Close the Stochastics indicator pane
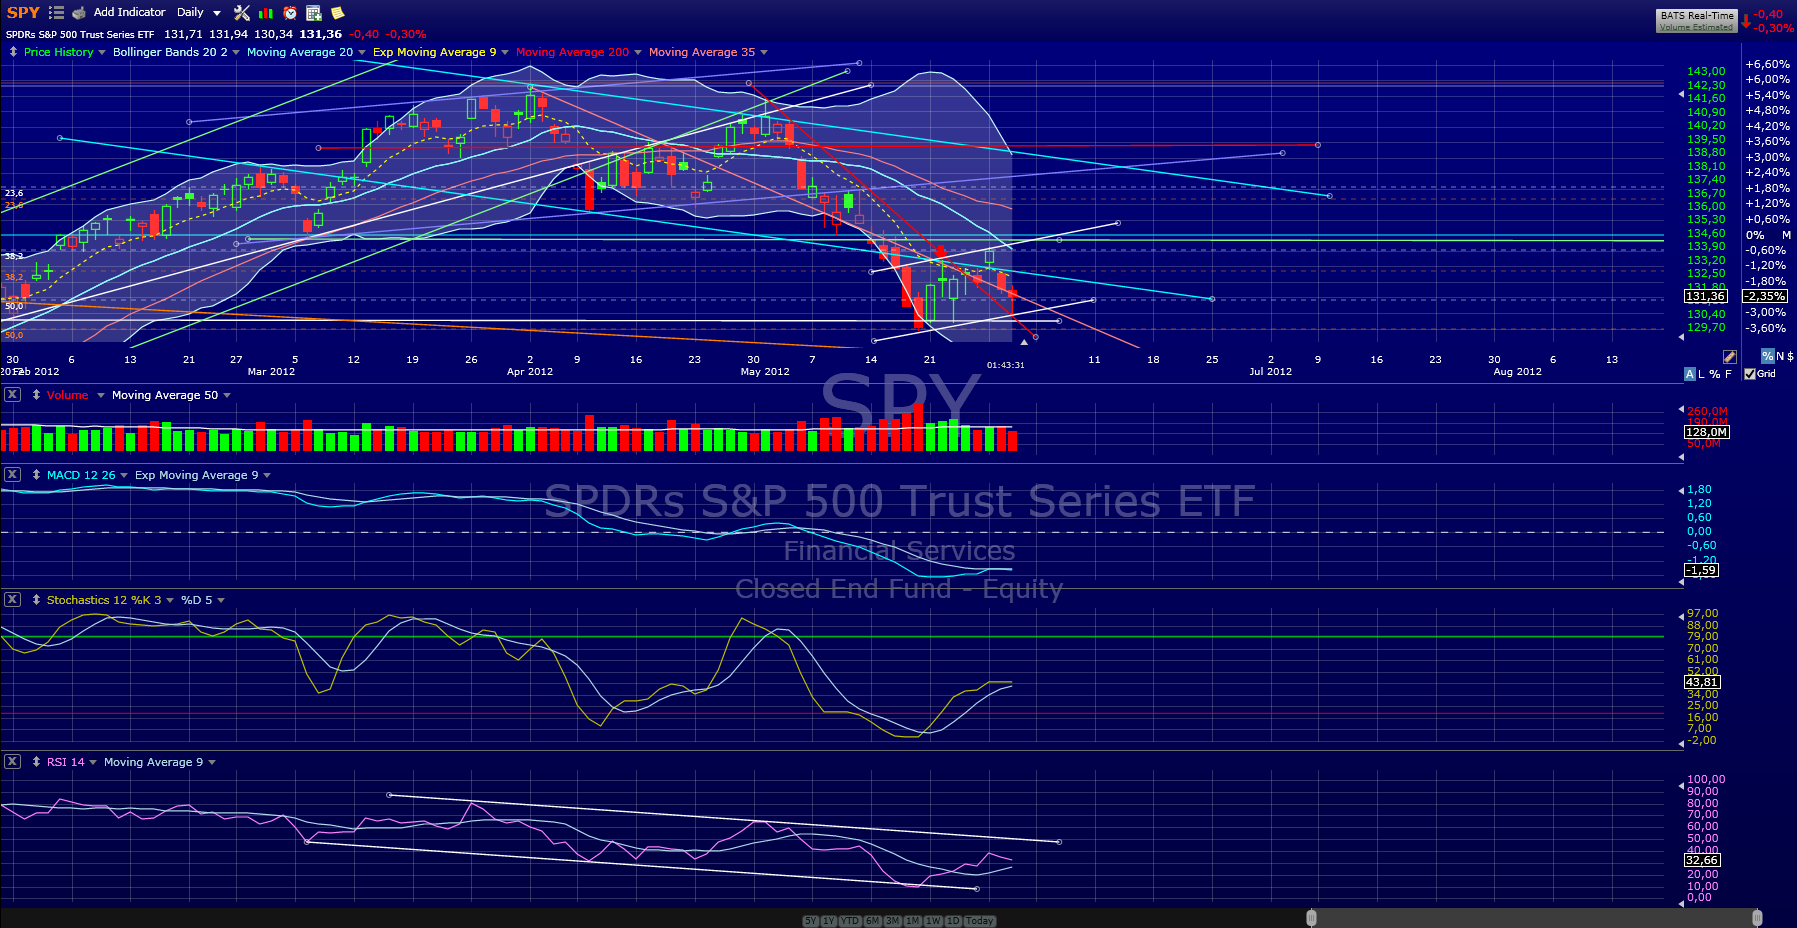 pos(12,600)
